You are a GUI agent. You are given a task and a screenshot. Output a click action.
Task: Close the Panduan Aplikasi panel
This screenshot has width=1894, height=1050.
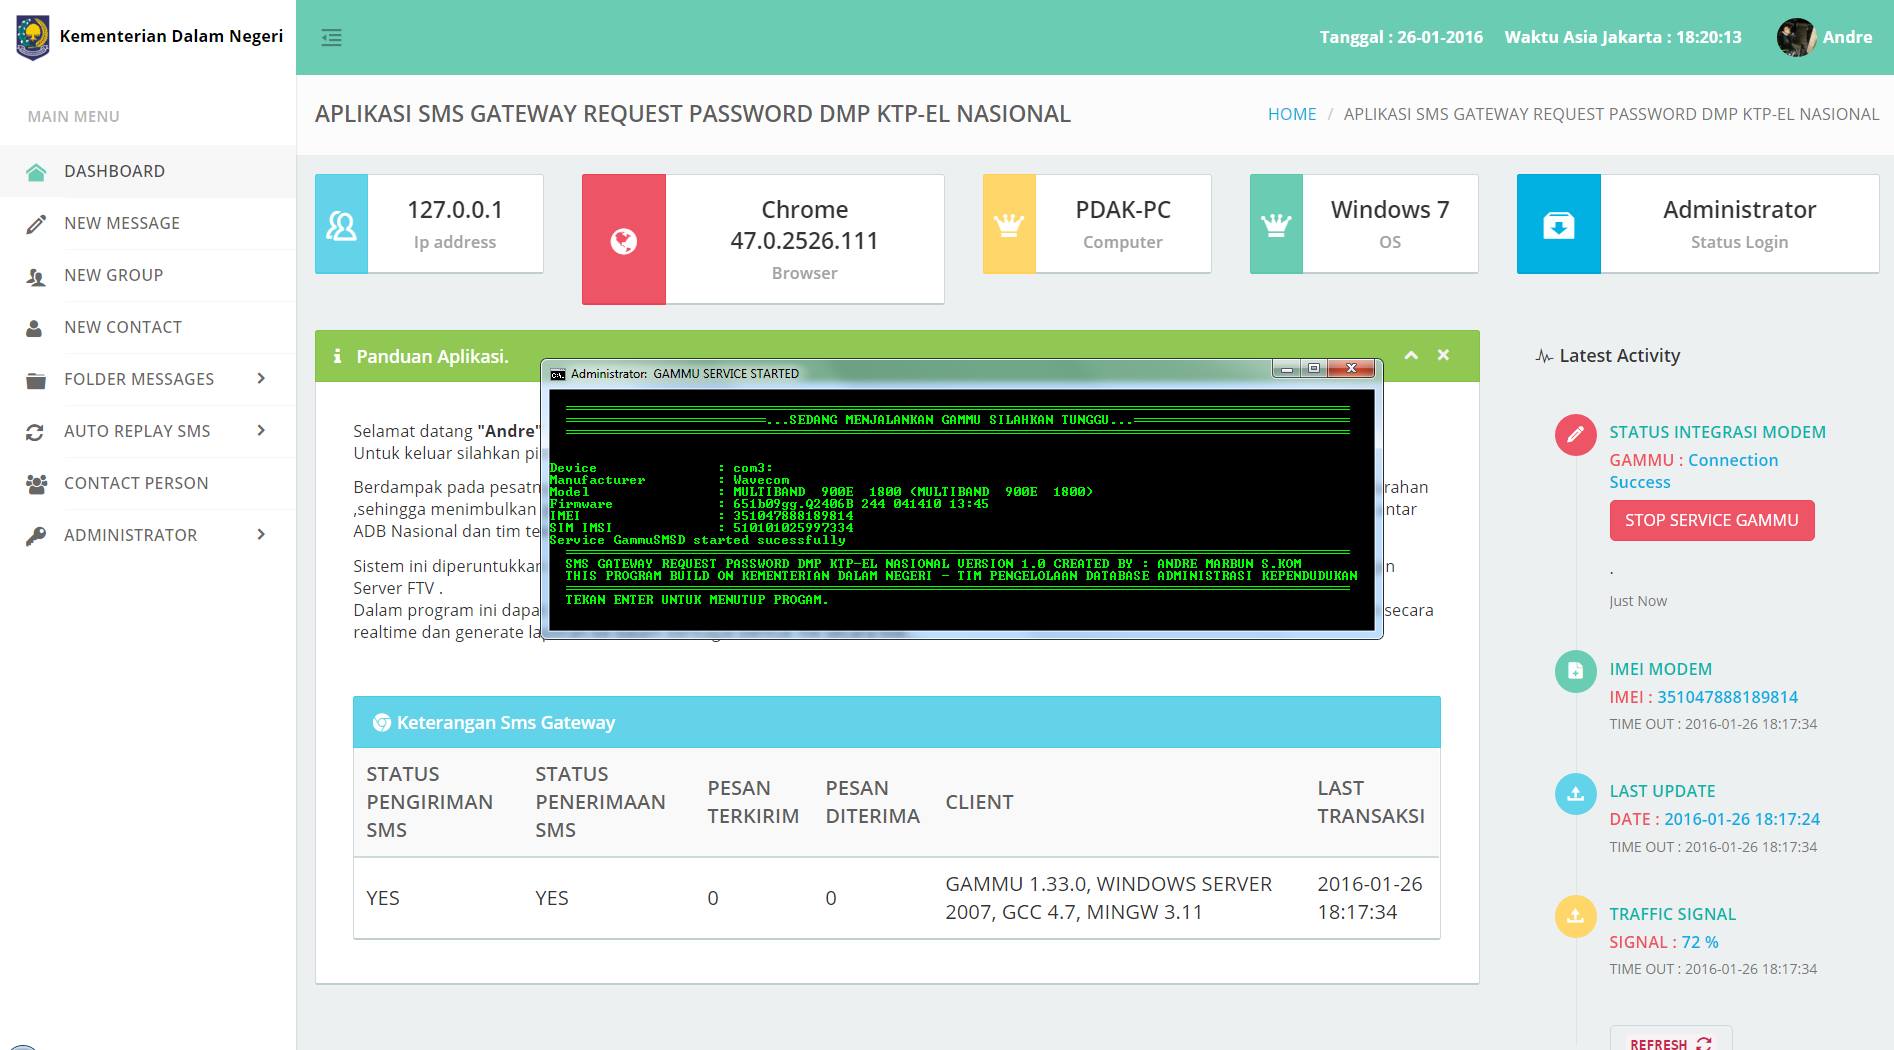(1443, 355)
